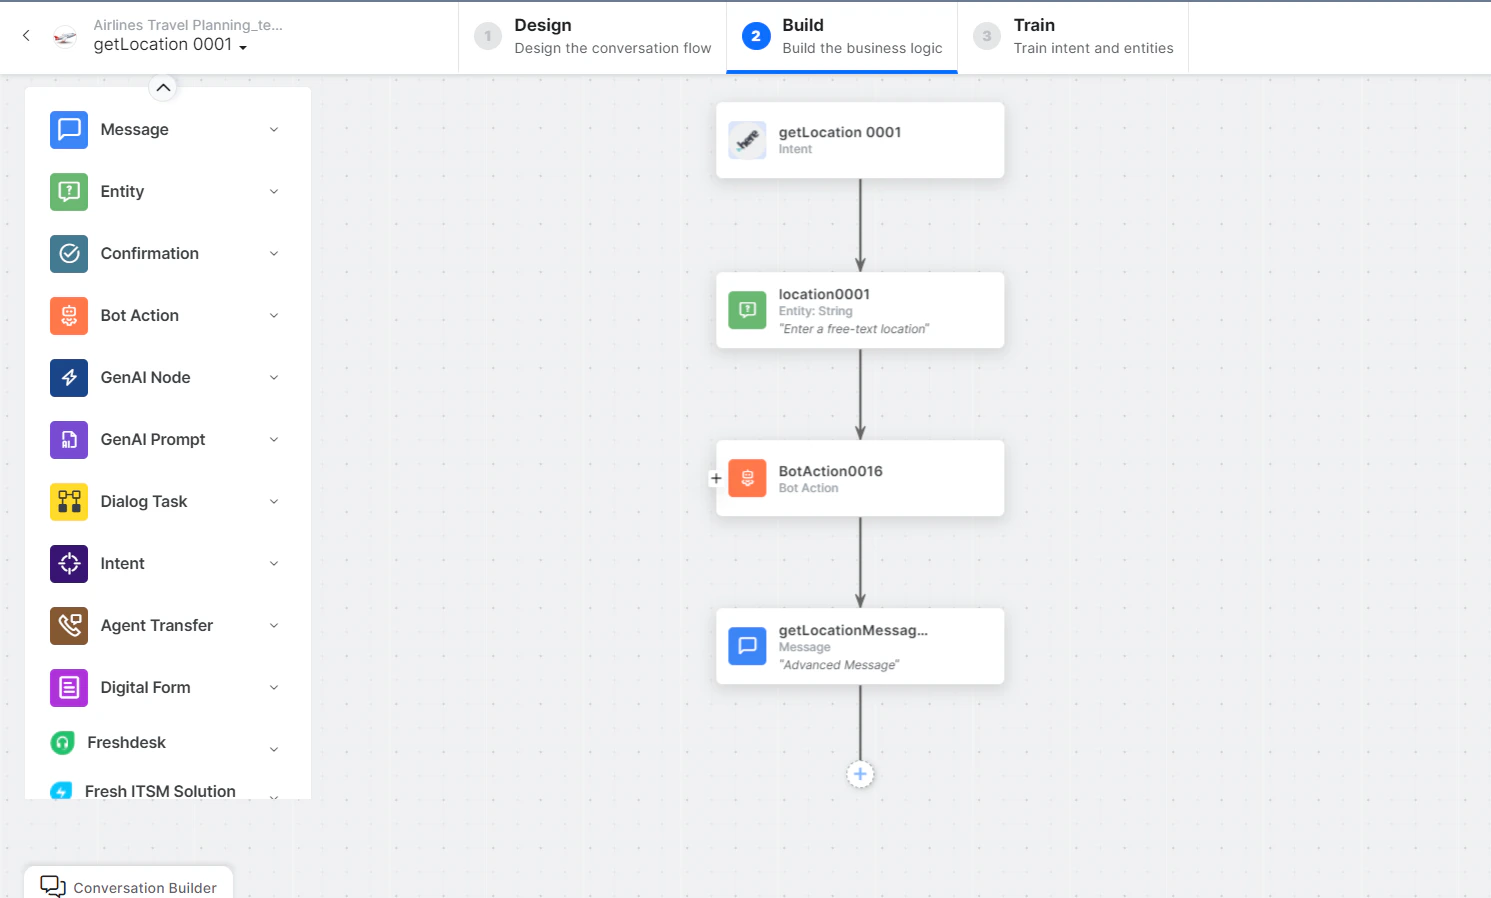Collapse the node palette panel

click(163, 88)
